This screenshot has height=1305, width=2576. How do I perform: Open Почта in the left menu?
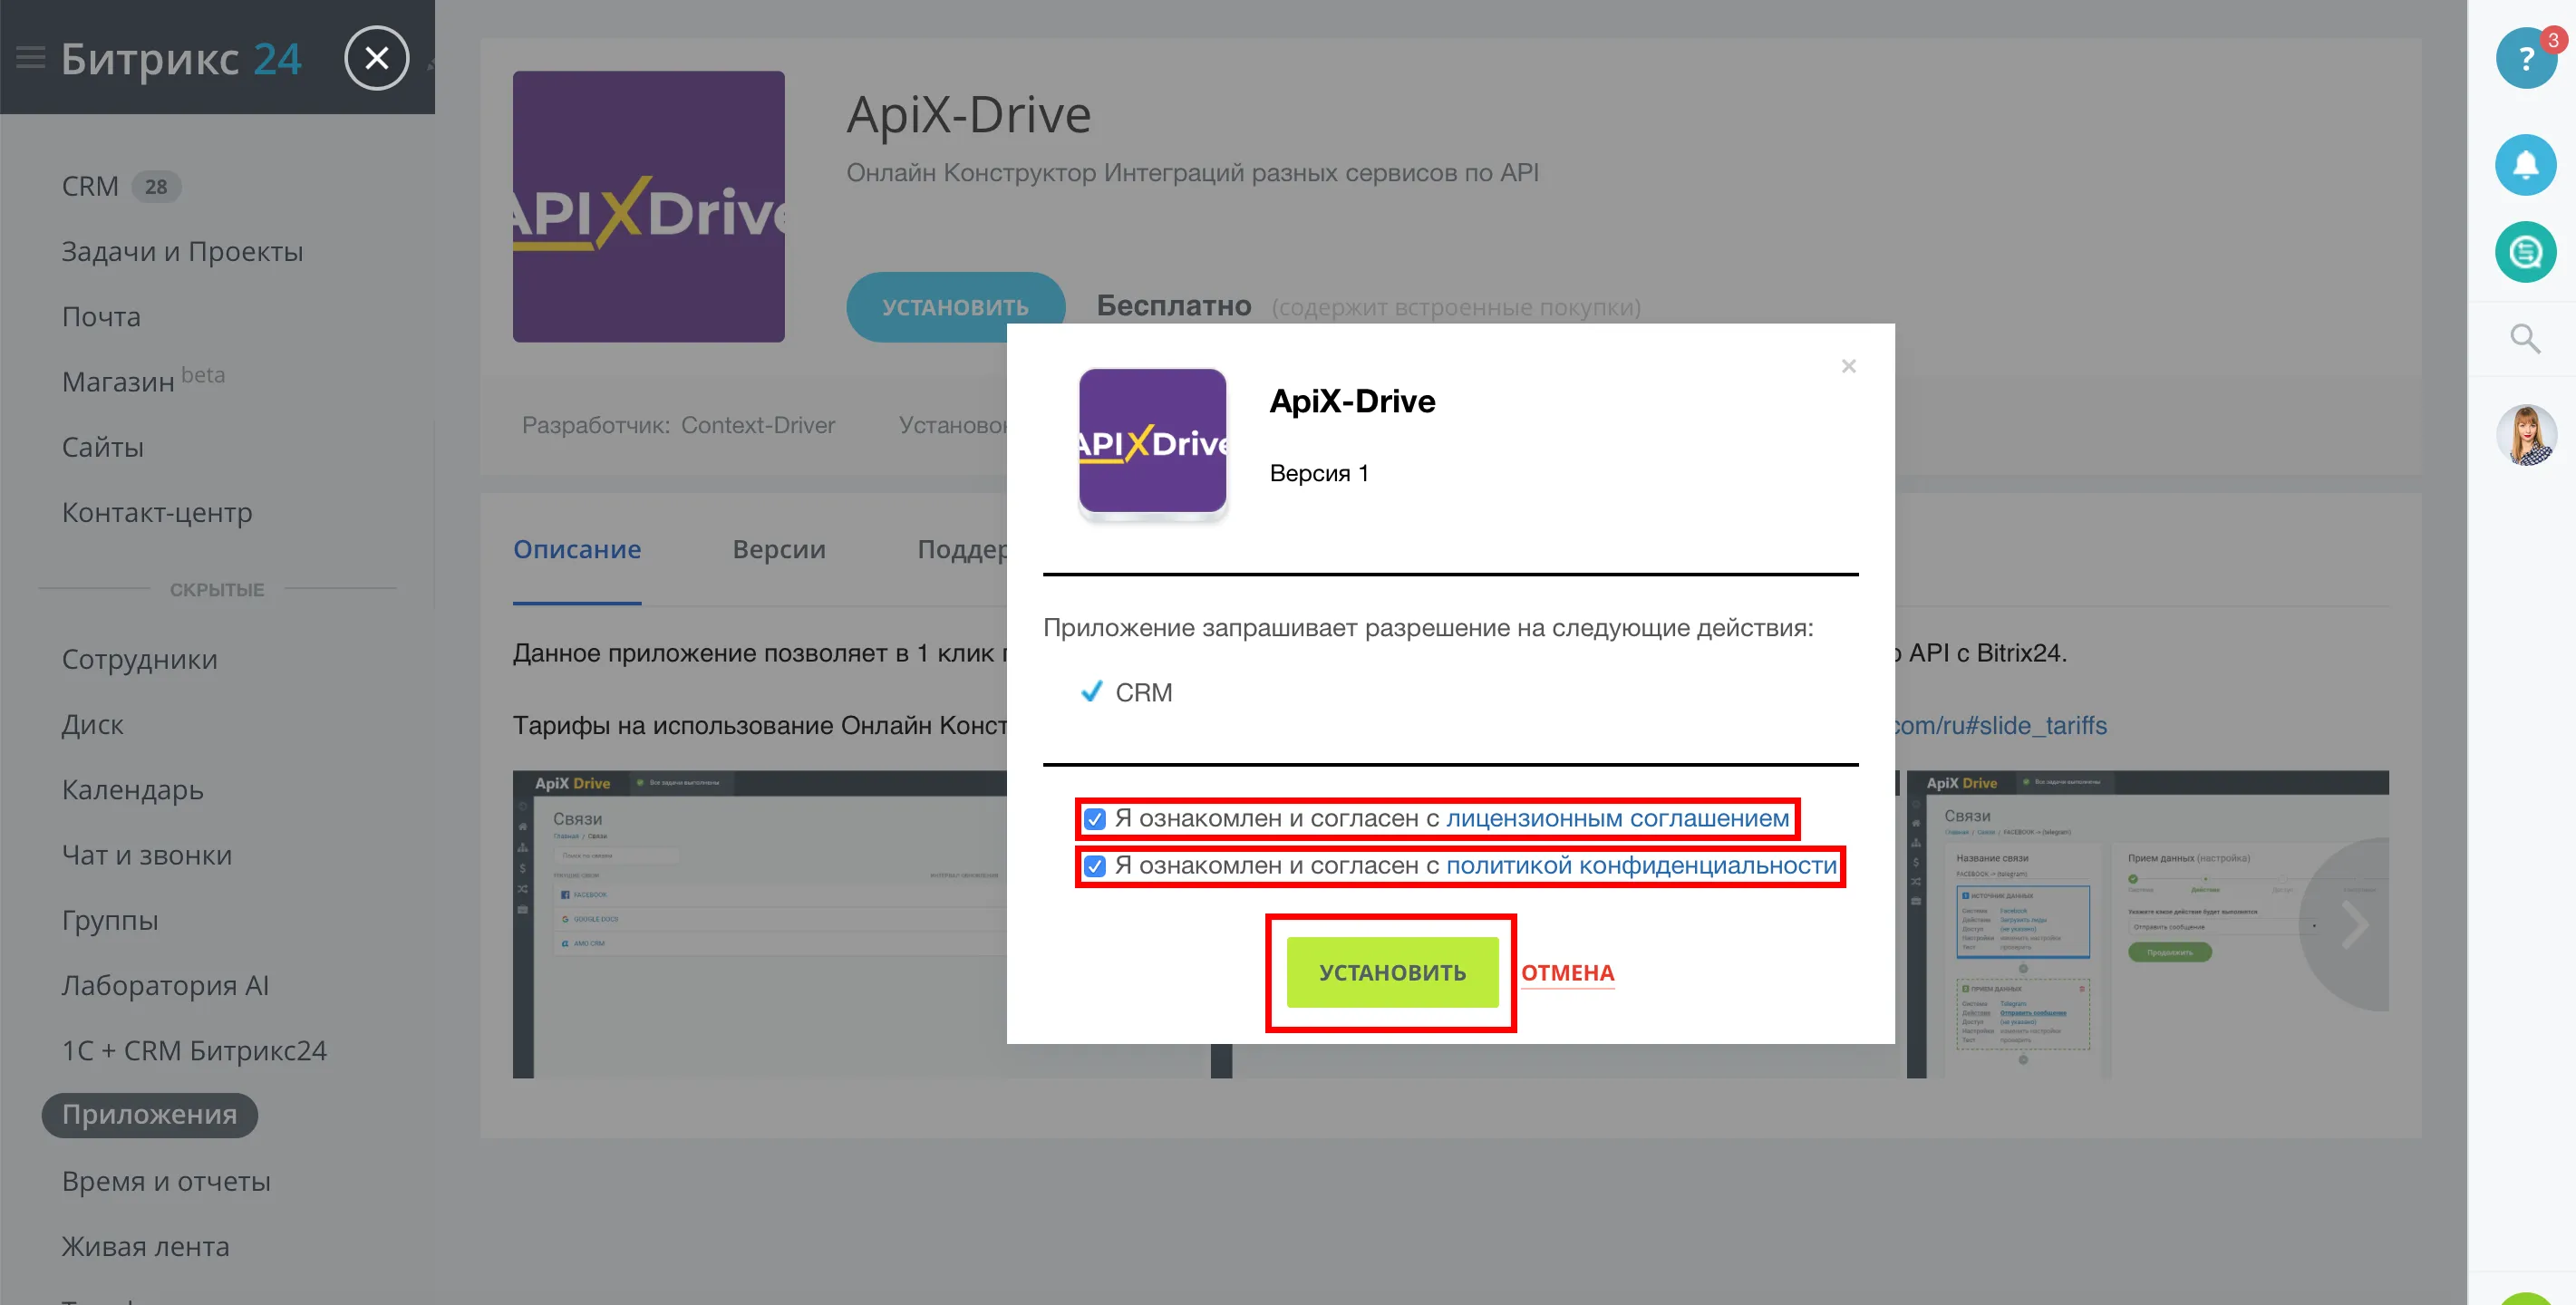[x=101, y=317]
